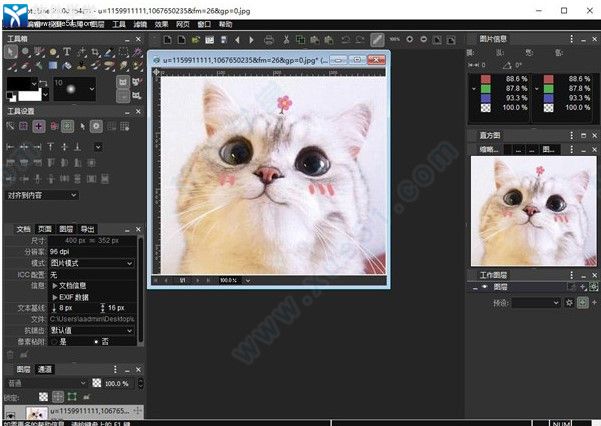Click the black foreground color swatch
The width and height of the screenshot is (601, 426).
[x=20, y=83]
